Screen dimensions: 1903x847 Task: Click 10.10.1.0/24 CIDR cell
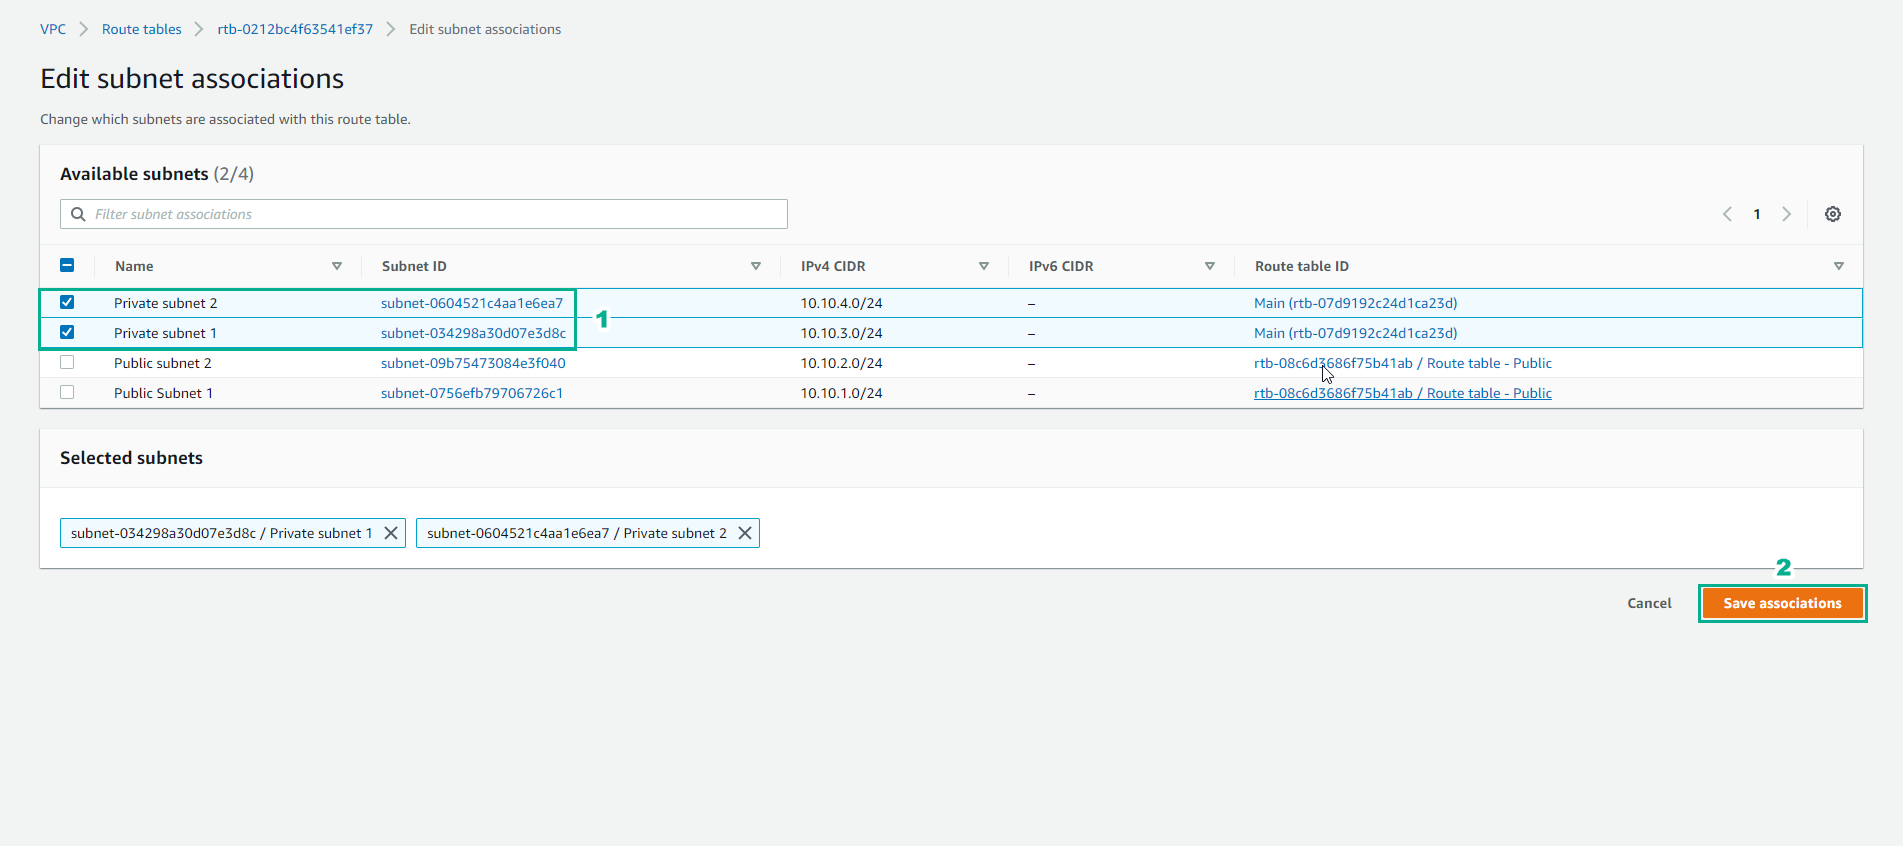tap(842, 393)
